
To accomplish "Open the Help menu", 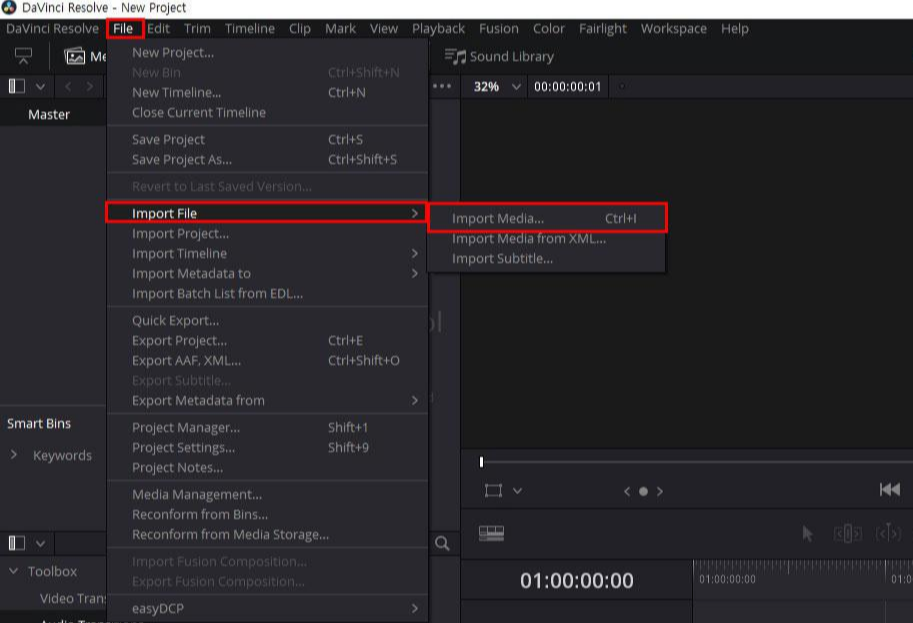I will point(735,29).
